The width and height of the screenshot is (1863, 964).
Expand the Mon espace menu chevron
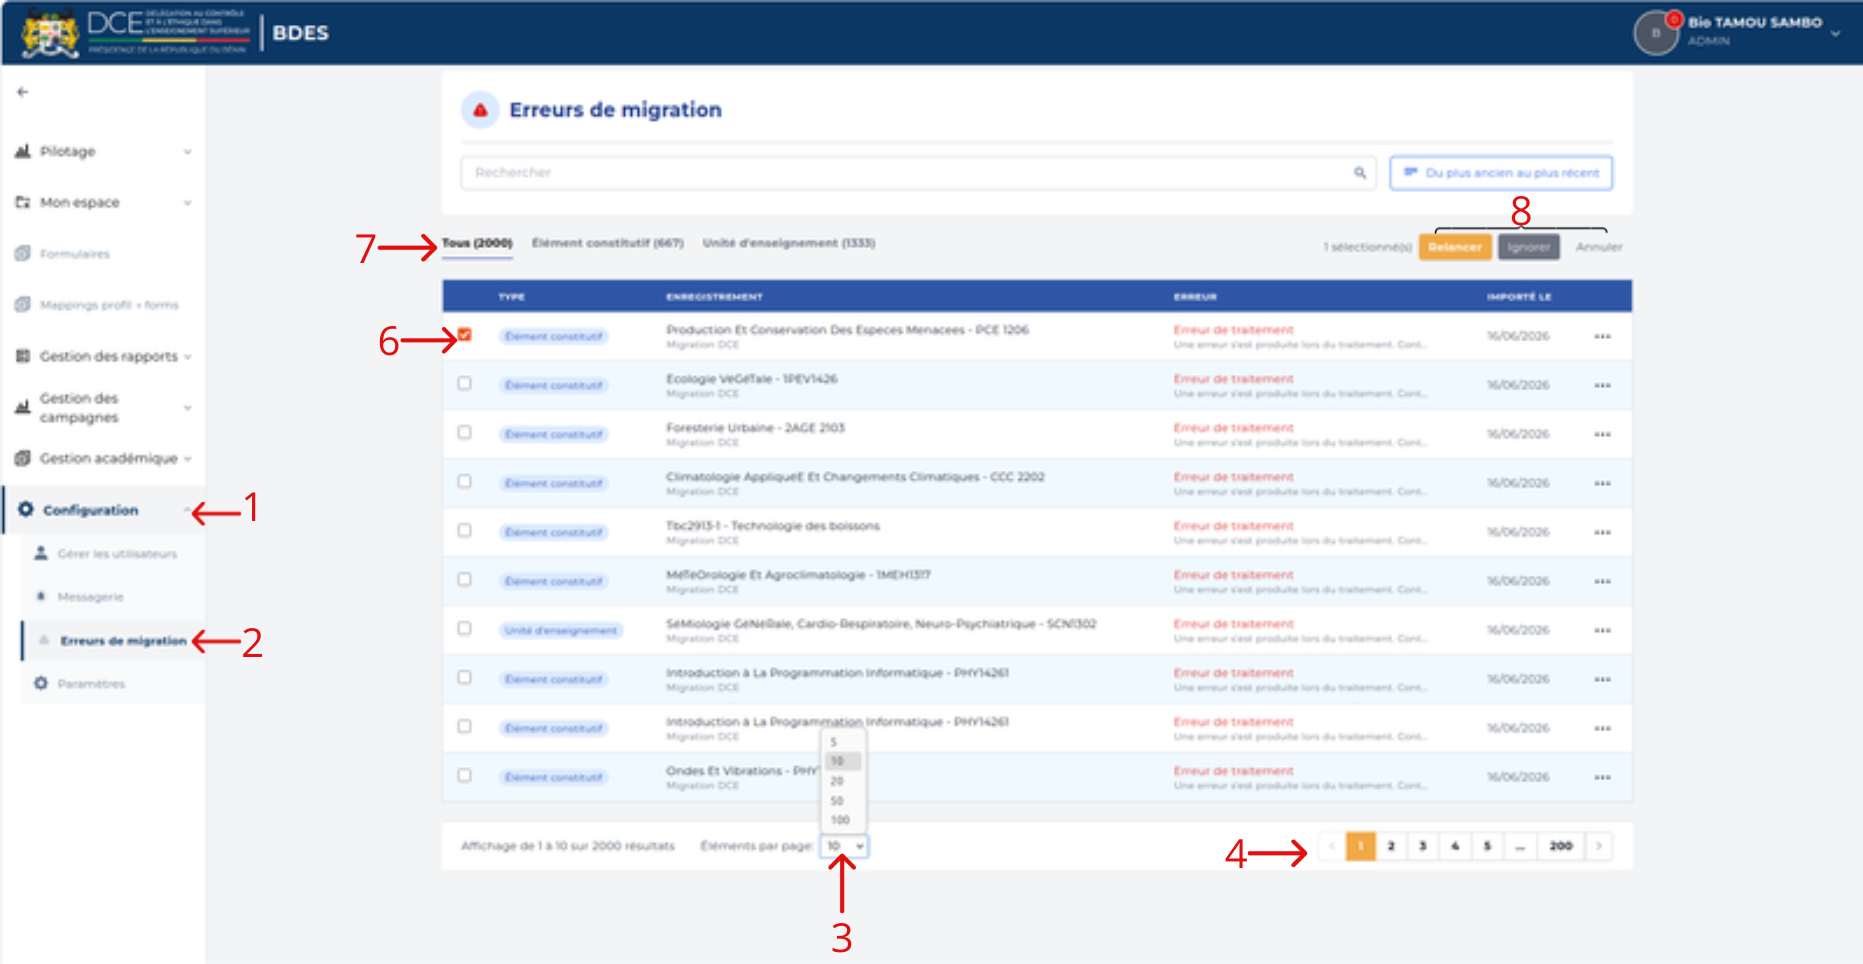coord(187,203)
